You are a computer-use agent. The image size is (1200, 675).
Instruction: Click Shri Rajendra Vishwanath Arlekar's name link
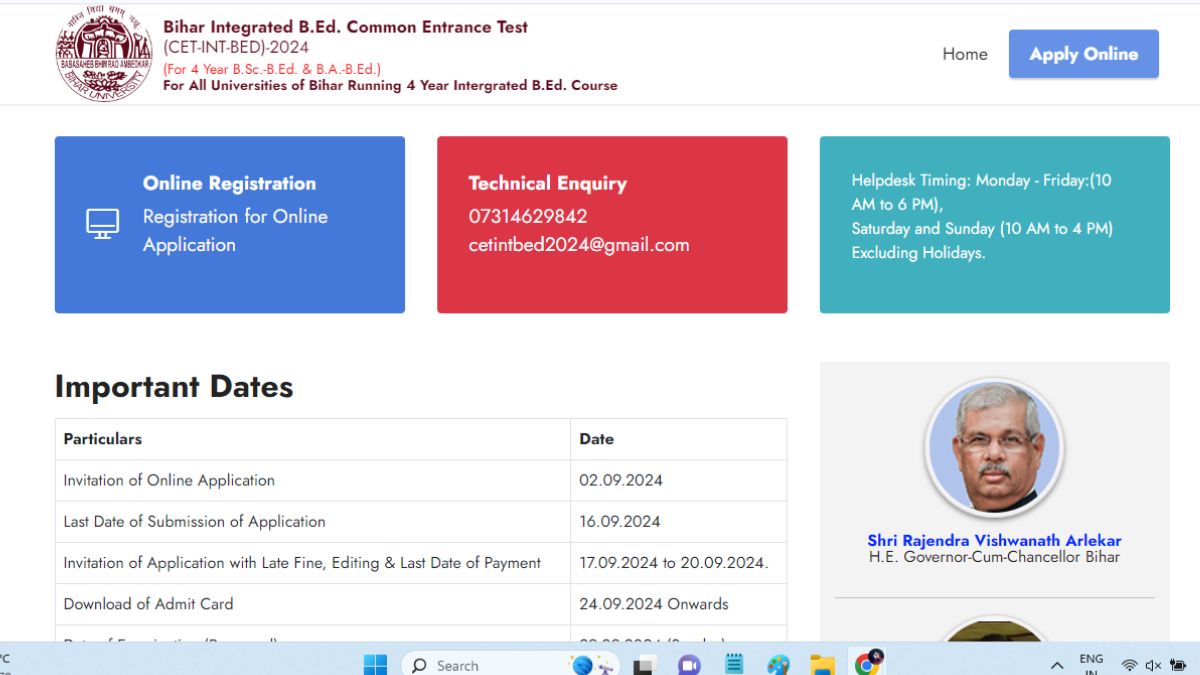click(x=993, y=540)
